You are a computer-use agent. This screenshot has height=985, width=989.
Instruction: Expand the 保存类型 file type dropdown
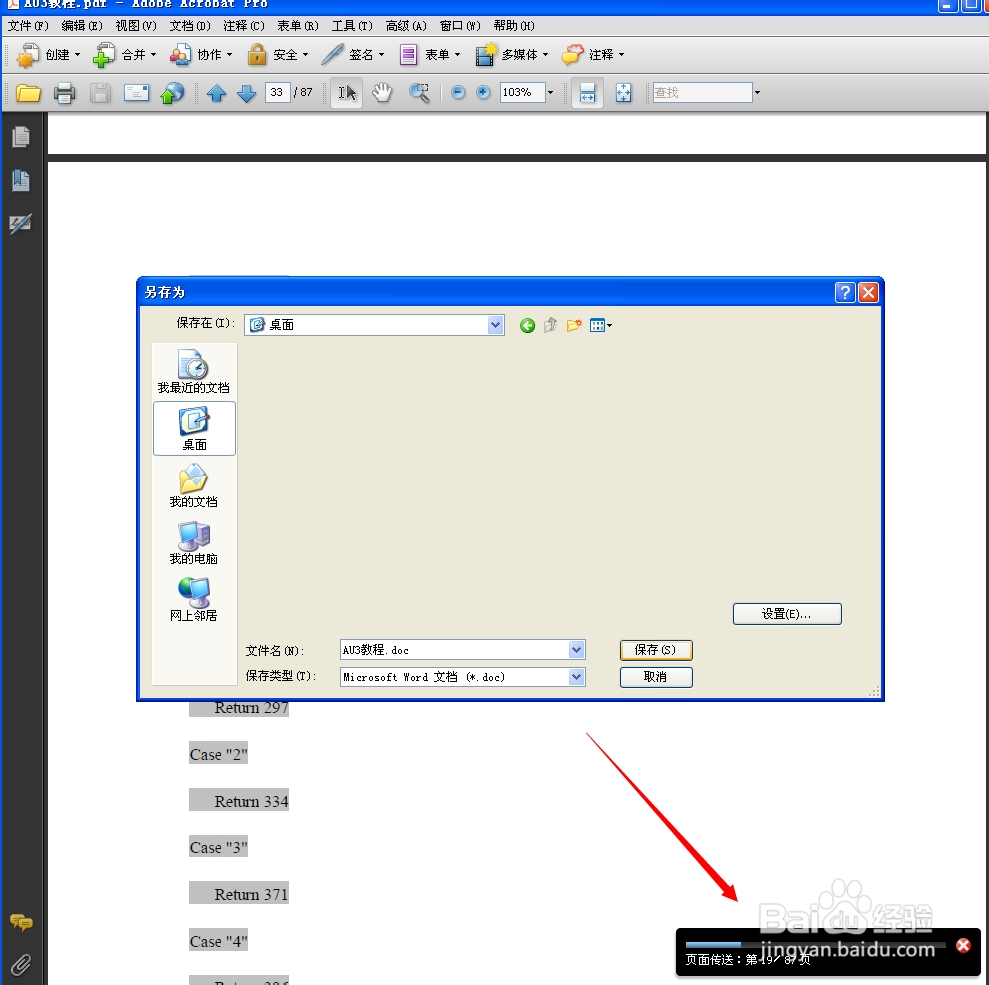pyautogui.click(x=576, y=677)
